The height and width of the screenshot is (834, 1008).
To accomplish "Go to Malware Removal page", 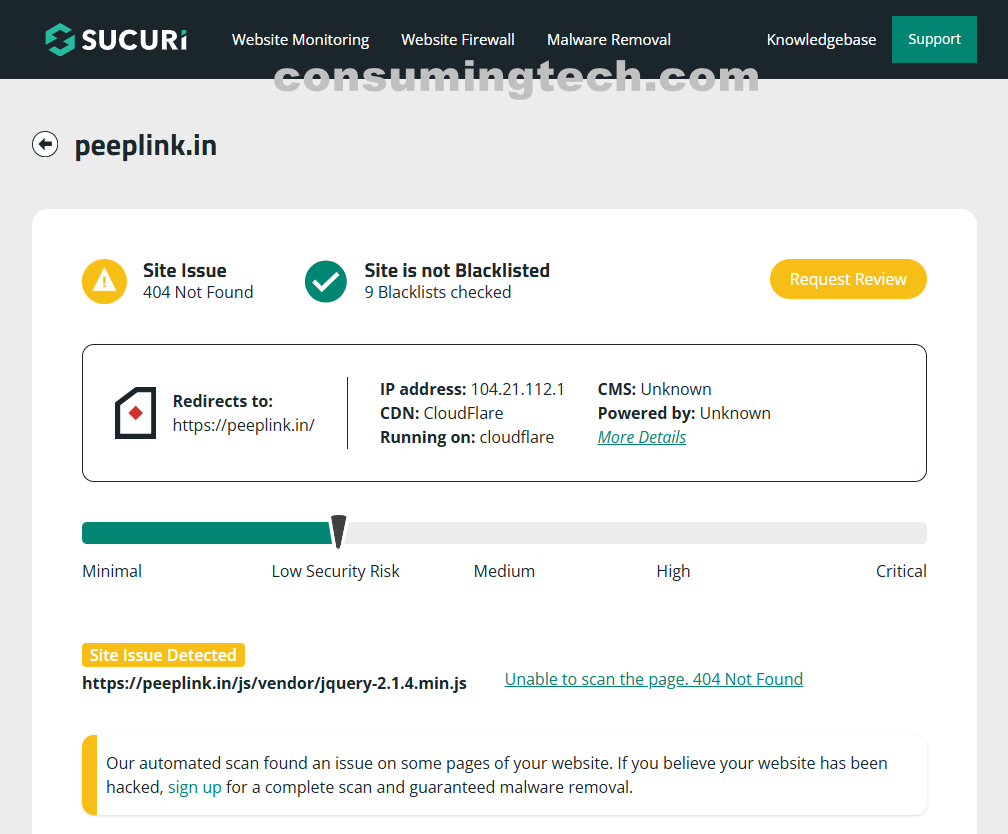I will (609, 40).
